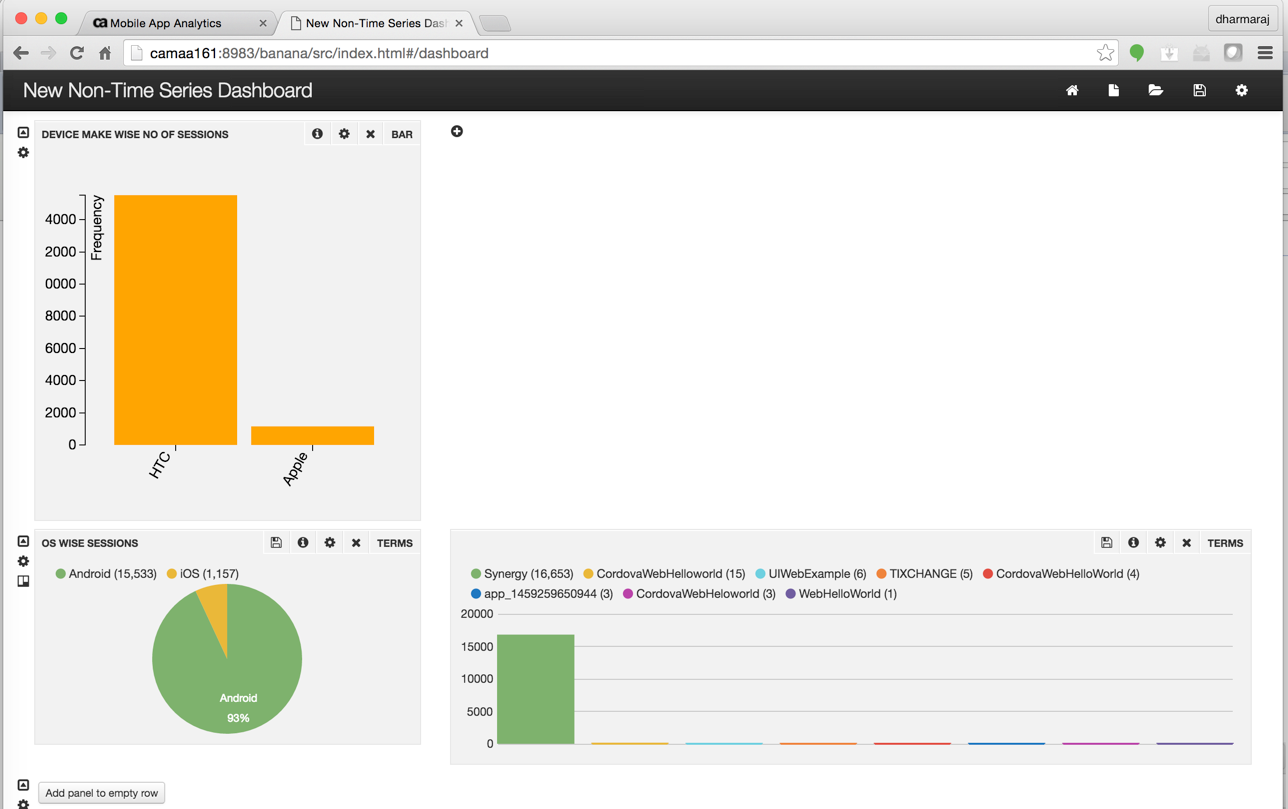Show info for Device Make panel
The image size is (1288, 809).
tap(317, 134)
